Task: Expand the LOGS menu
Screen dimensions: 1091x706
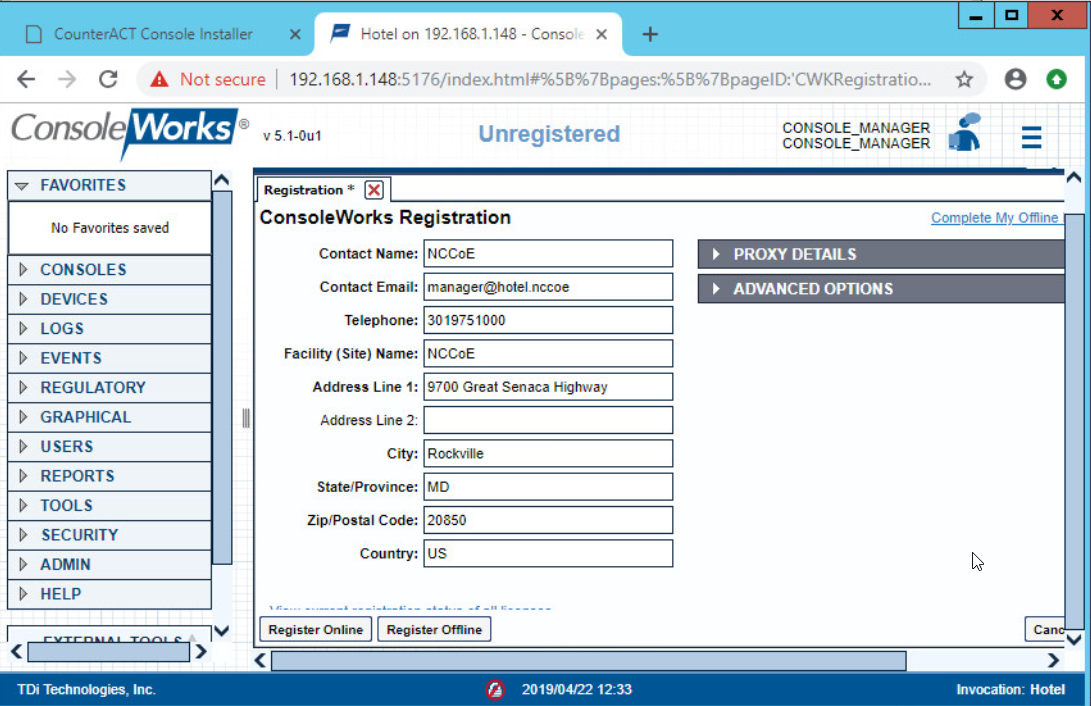Action: coord(109,328)
